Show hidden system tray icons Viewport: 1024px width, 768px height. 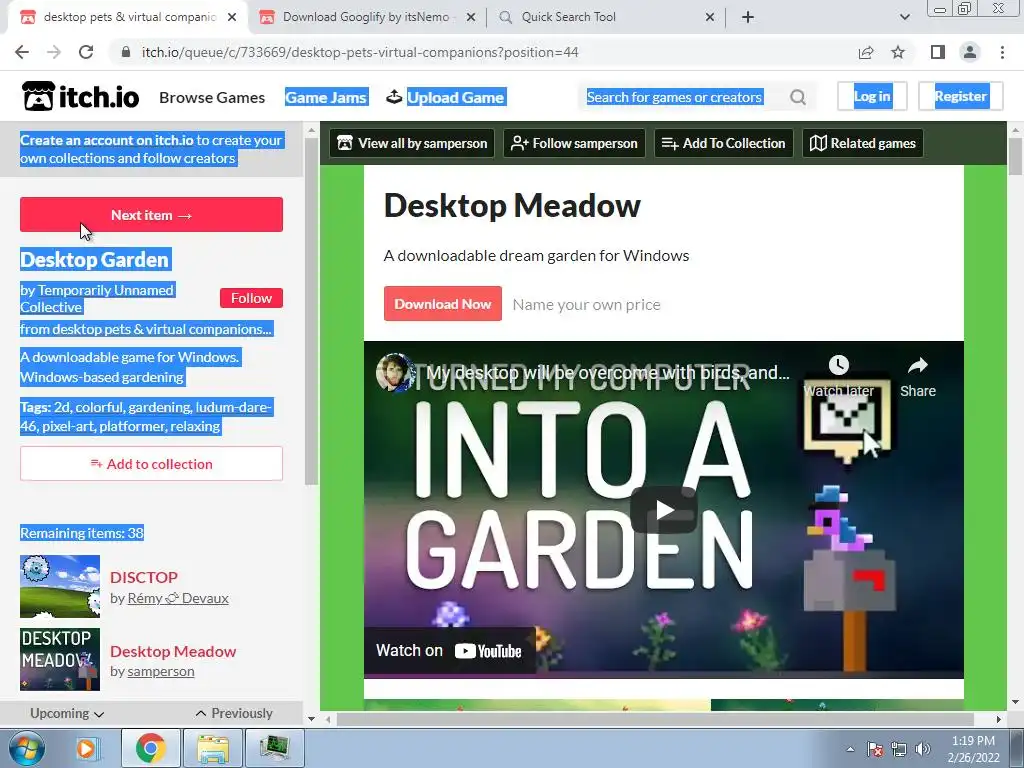(850, 749)
